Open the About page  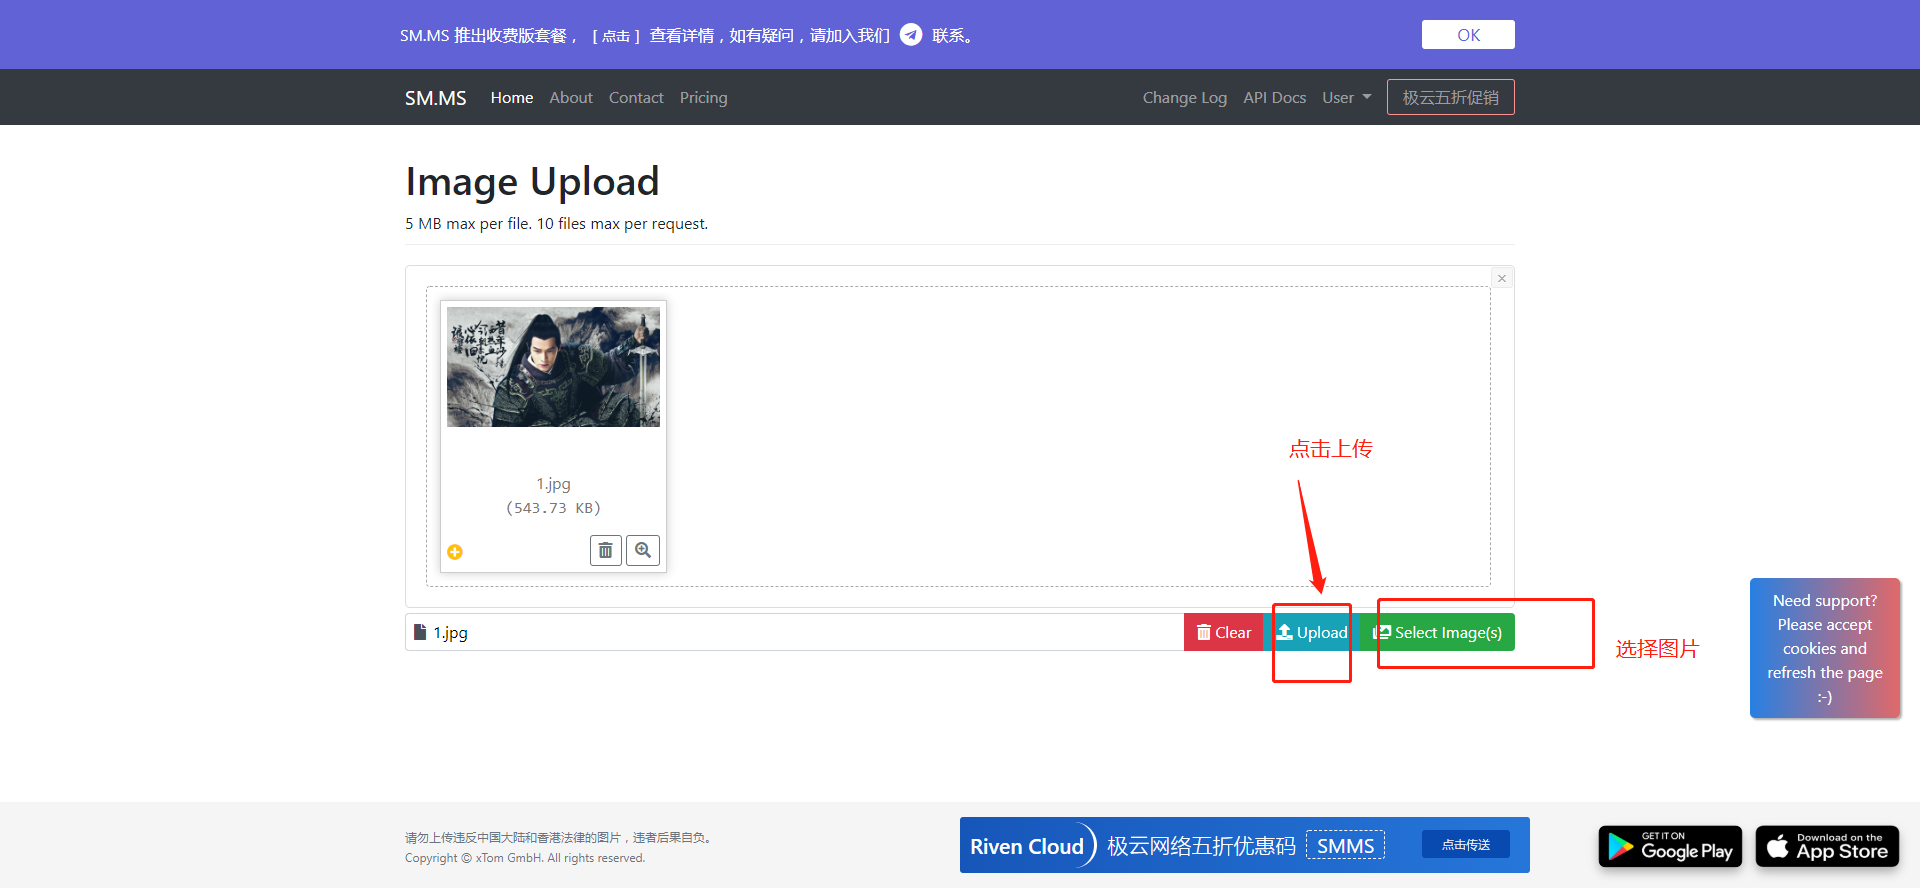(571, 98)
